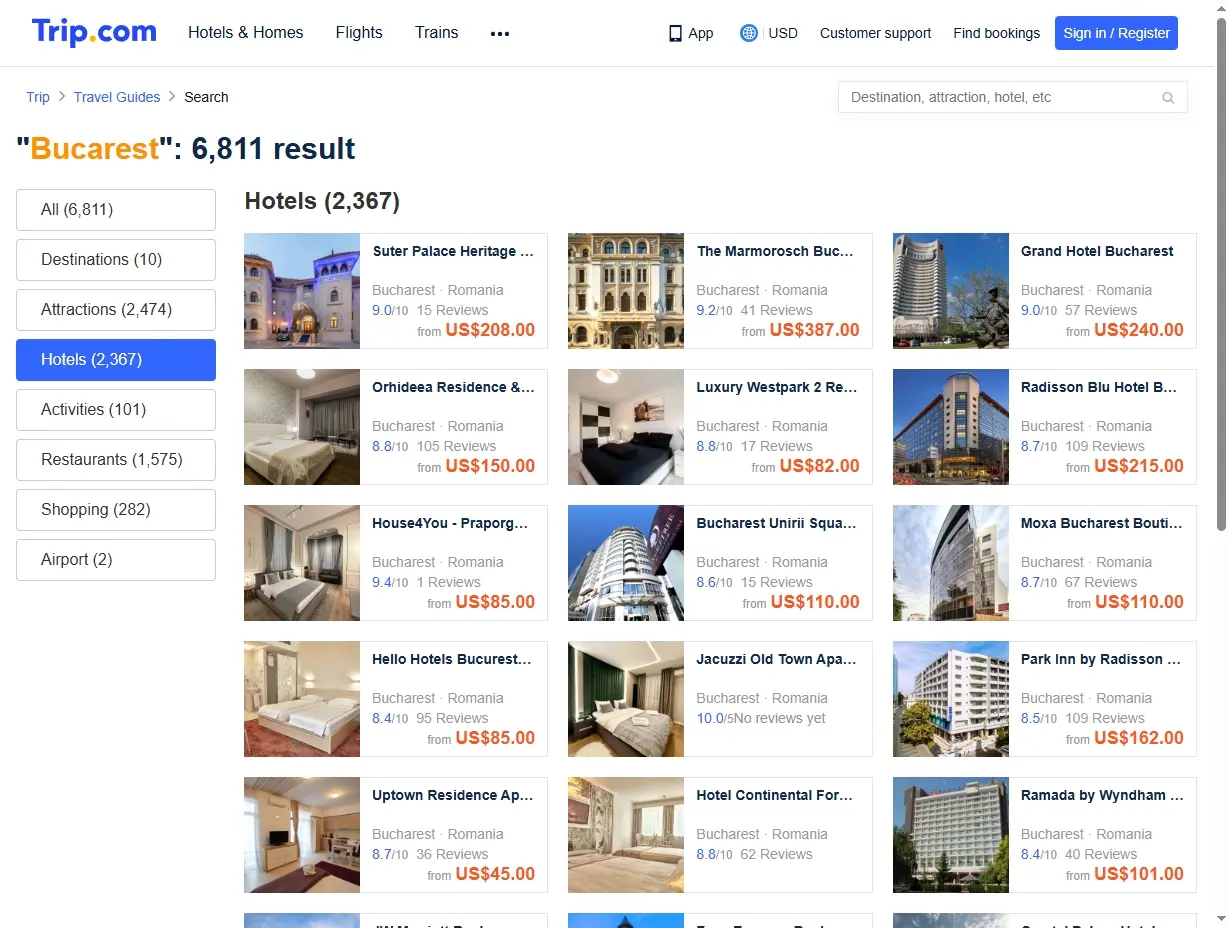Click Find bookings link
This screenshot has height=928, width=1229.
[996, 33]
